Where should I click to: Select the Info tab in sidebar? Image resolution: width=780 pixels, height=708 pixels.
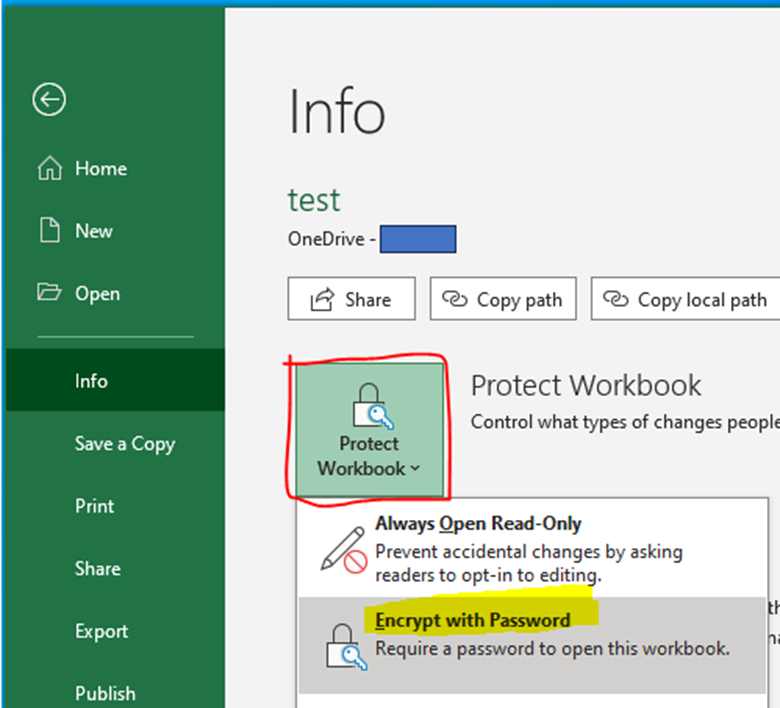coord(115,380)
